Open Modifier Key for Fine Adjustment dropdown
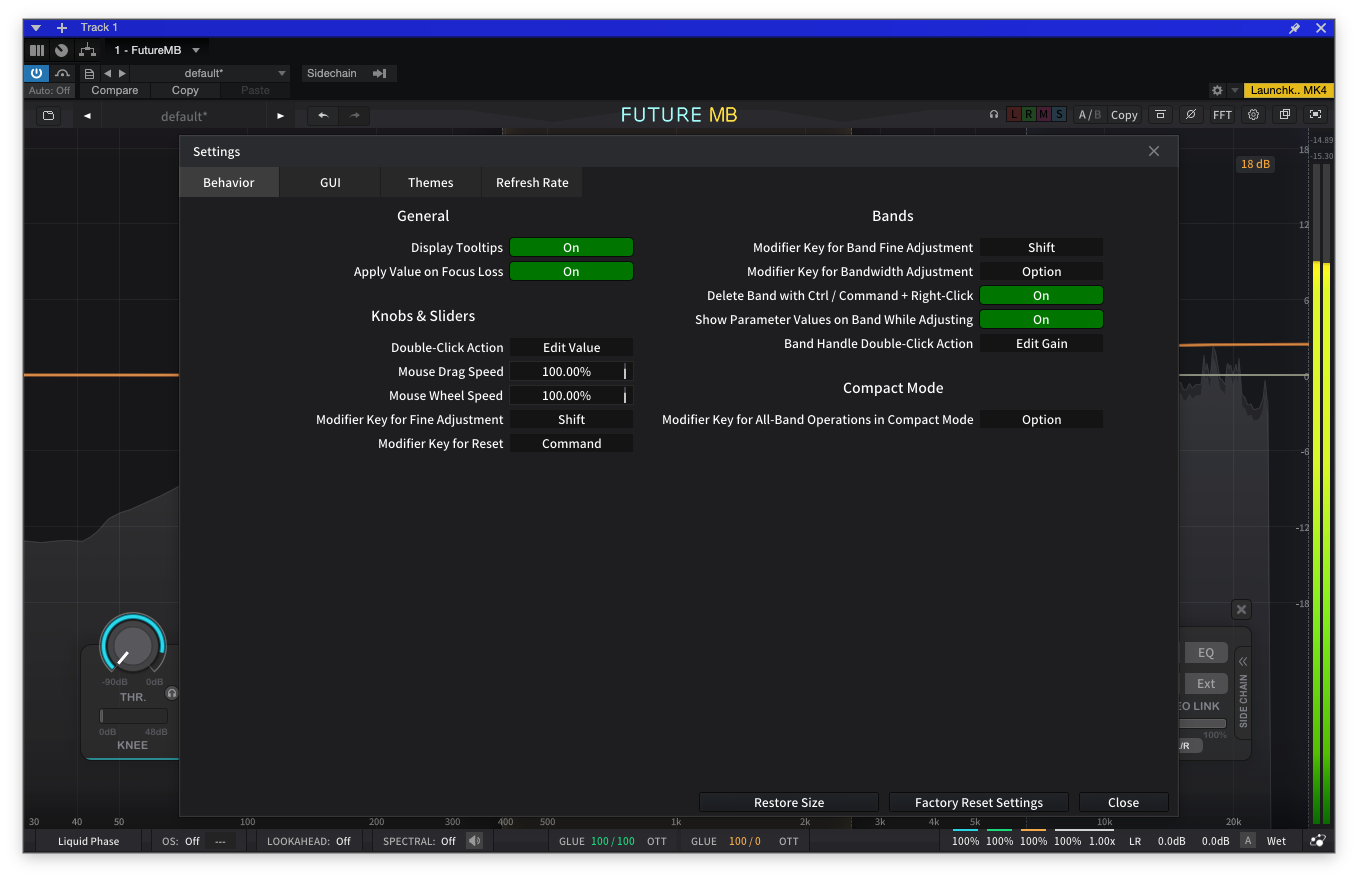The height and width of the screenshot is (880, 1358). (571, 419)
